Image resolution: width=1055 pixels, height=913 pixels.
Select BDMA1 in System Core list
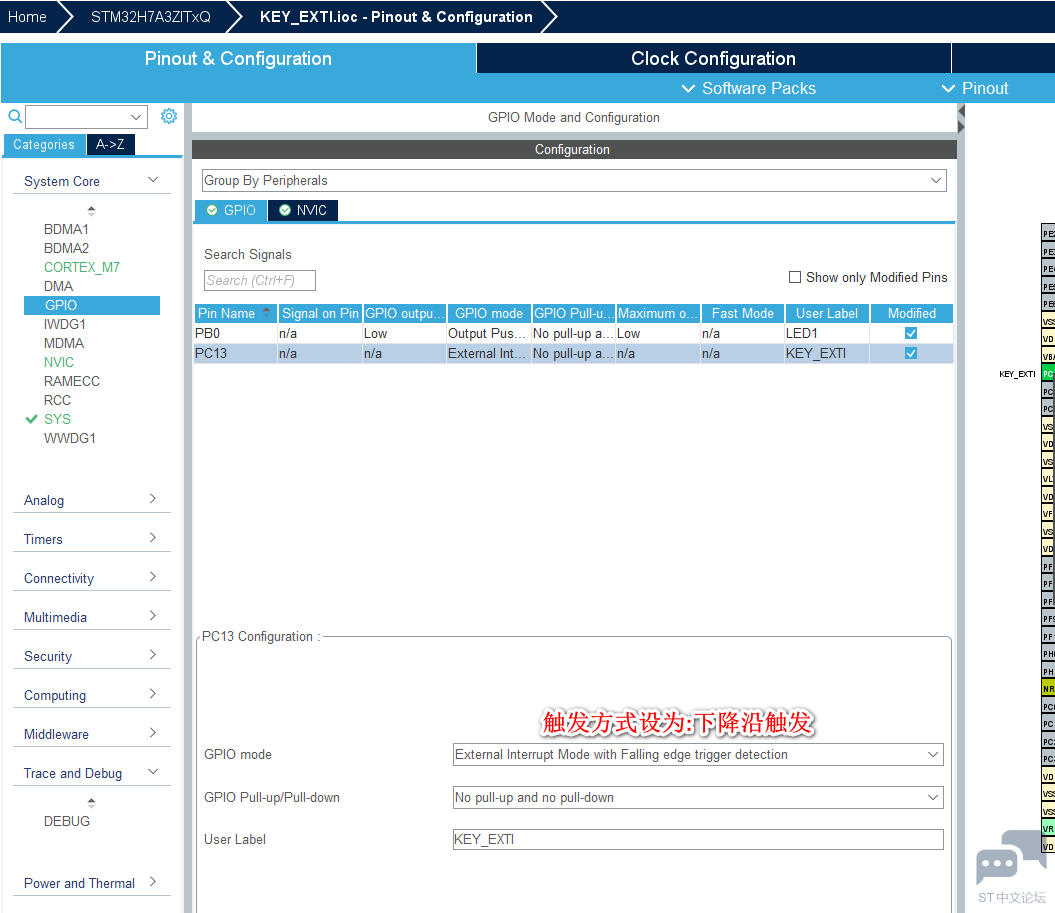click(67, 229)
